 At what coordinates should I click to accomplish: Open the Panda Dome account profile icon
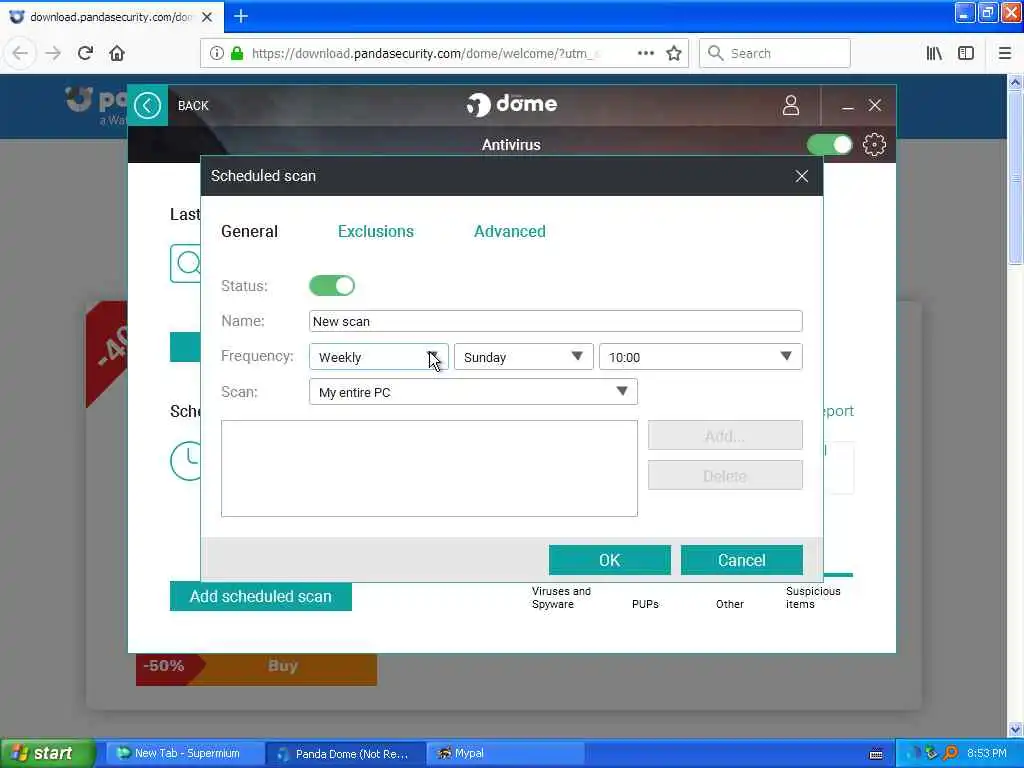pyautogui.click(x=791, y=105)
